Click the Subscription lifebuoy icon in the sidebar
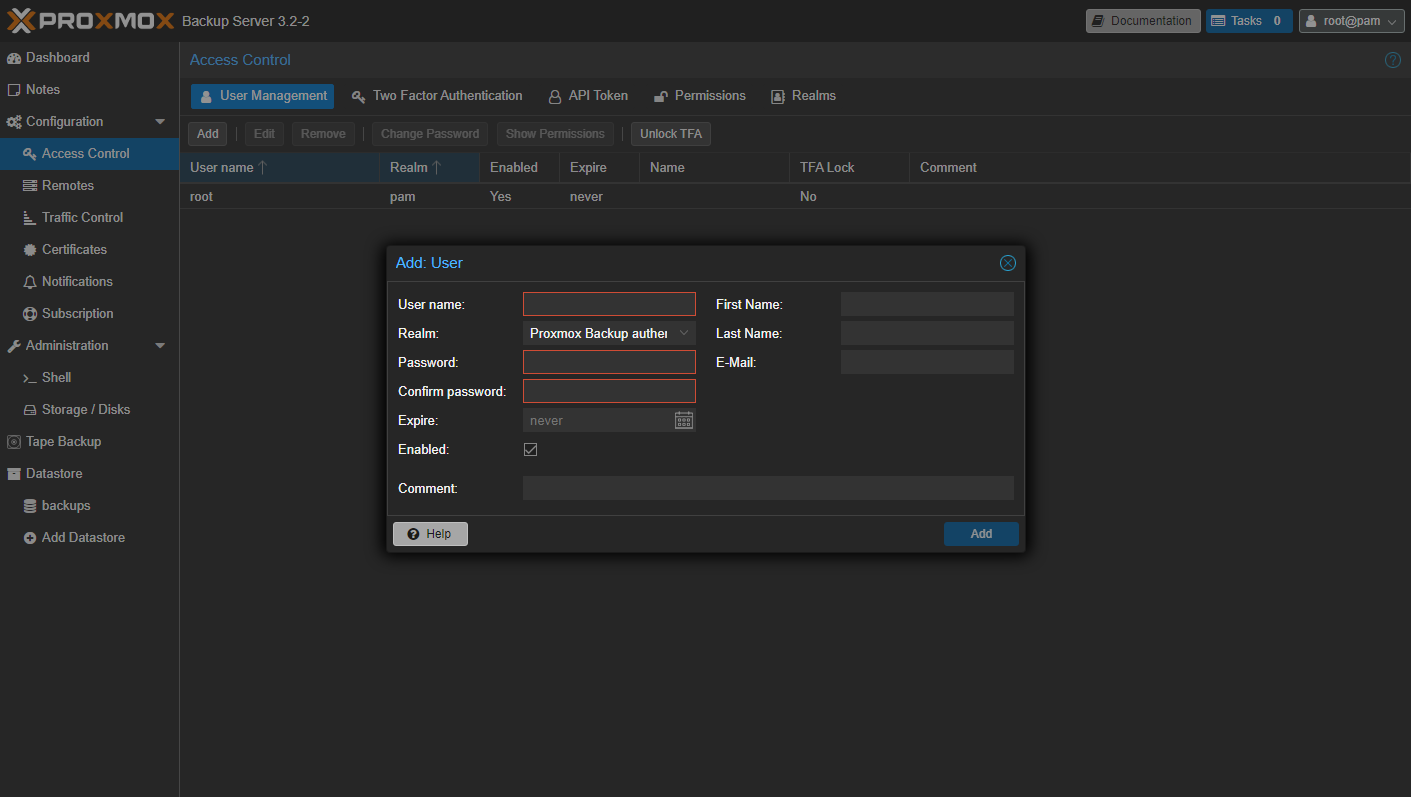 click(x=30, y=314)
